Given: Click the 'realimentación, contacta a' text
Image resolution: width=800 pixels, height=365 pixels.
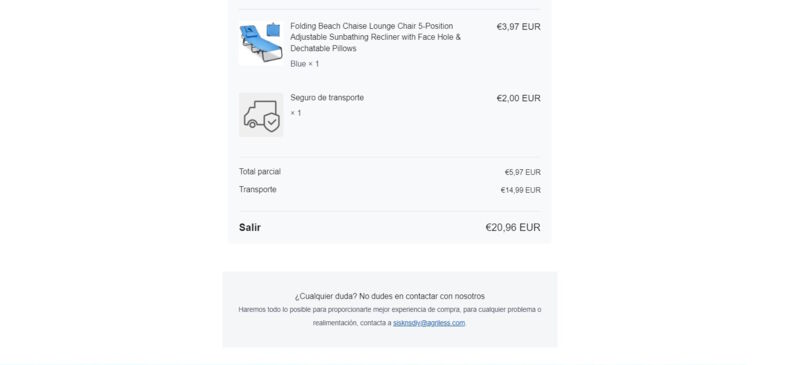Looking at the screenshot, I should coord(352,323).
